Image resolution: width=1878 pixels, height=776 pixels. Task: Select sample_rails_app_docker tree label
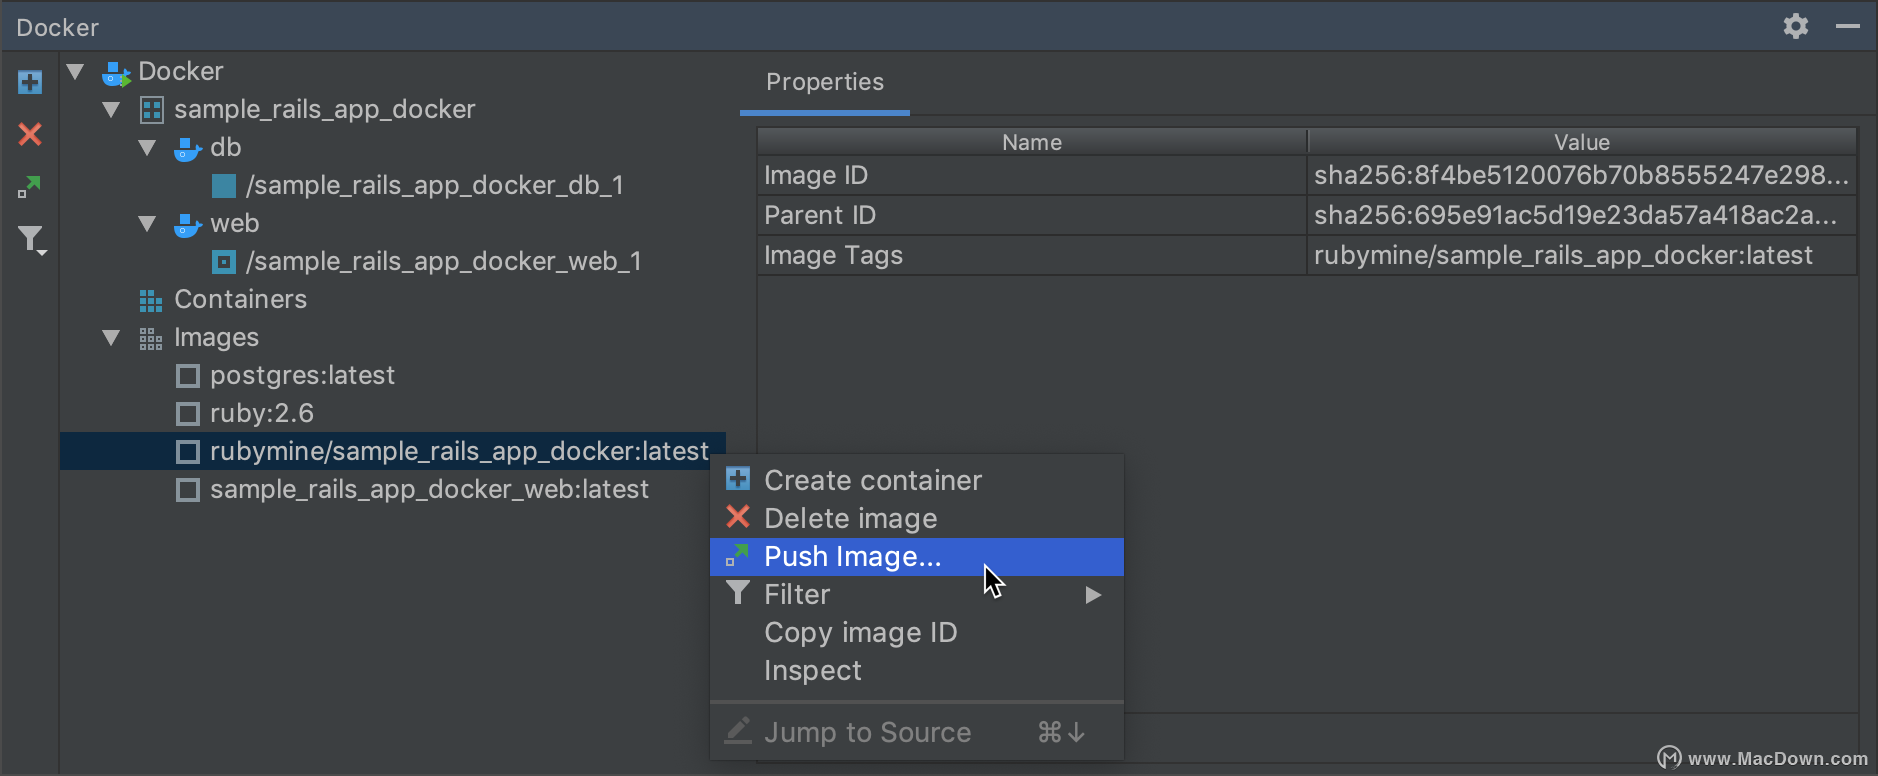click(x=325, y=110)
